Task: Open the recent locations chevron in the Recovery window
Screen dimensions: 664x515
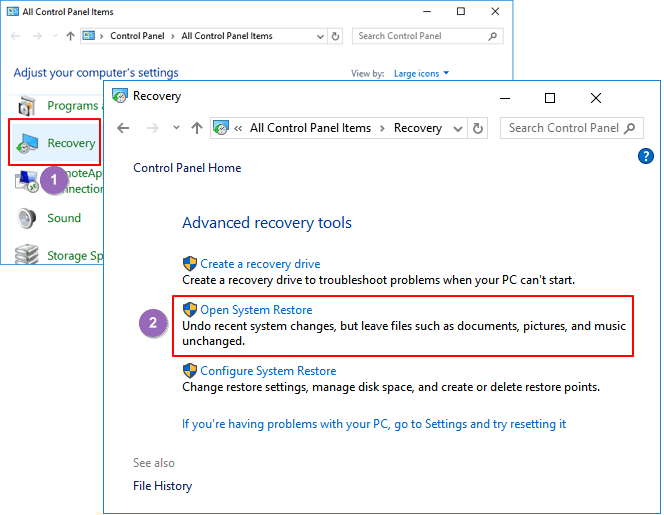Action: click(176, 128)
